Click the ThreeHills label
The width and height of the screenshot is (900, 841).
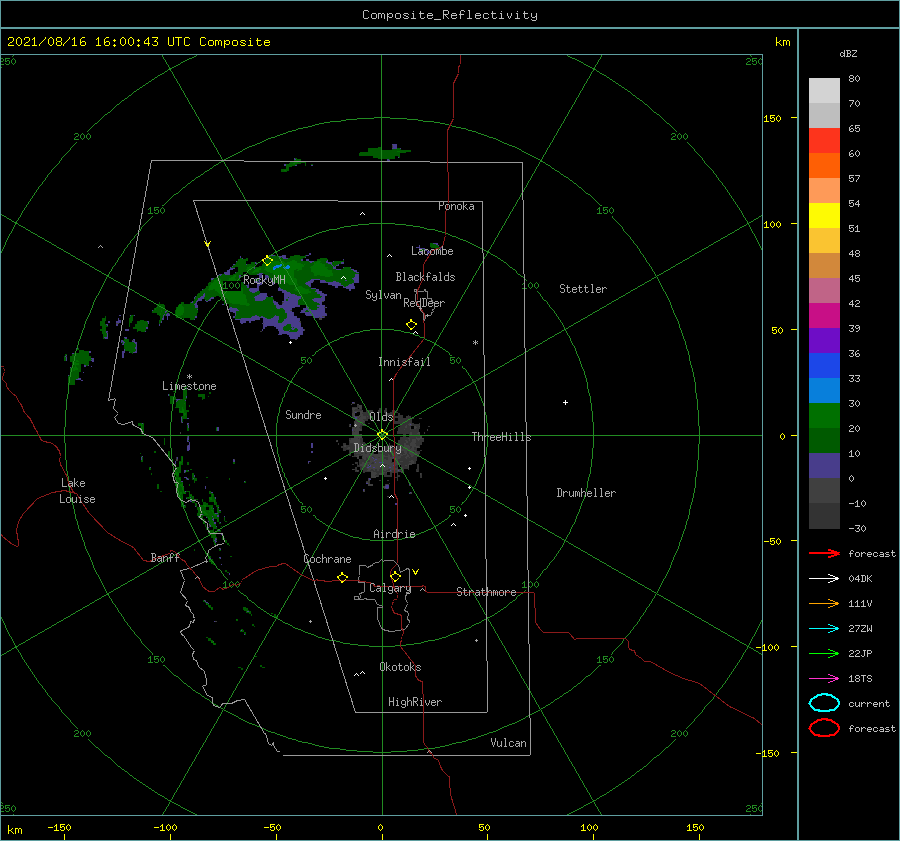click(x=502, y=437)
